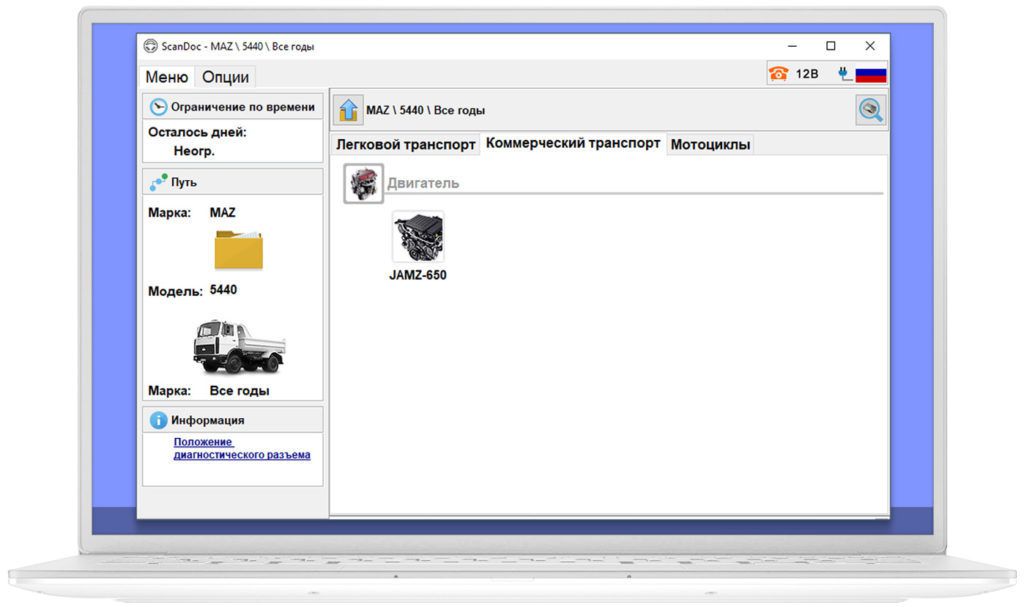Click the Двигатель engine category icon

pos(363,184)
